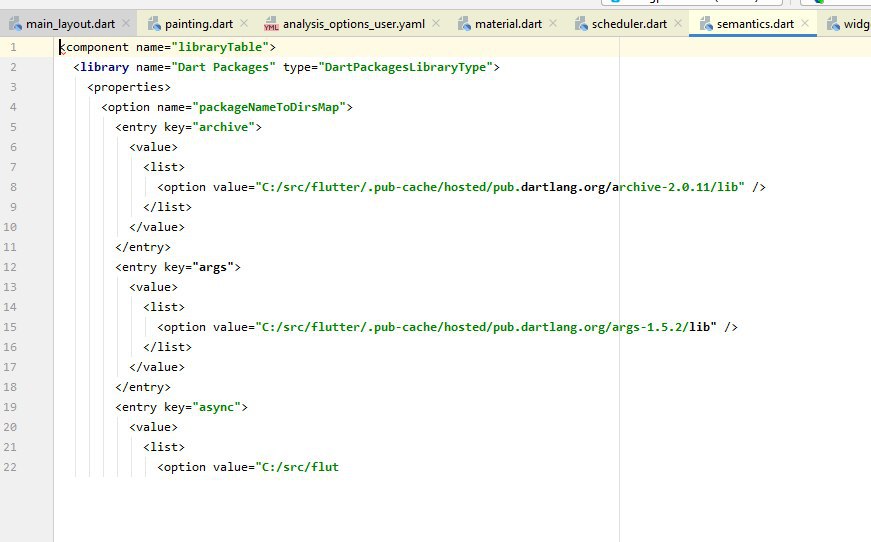This screenshot has height=542, width=871.
Task: Click the main_layout.dart file icon
Action: point(16,24)
